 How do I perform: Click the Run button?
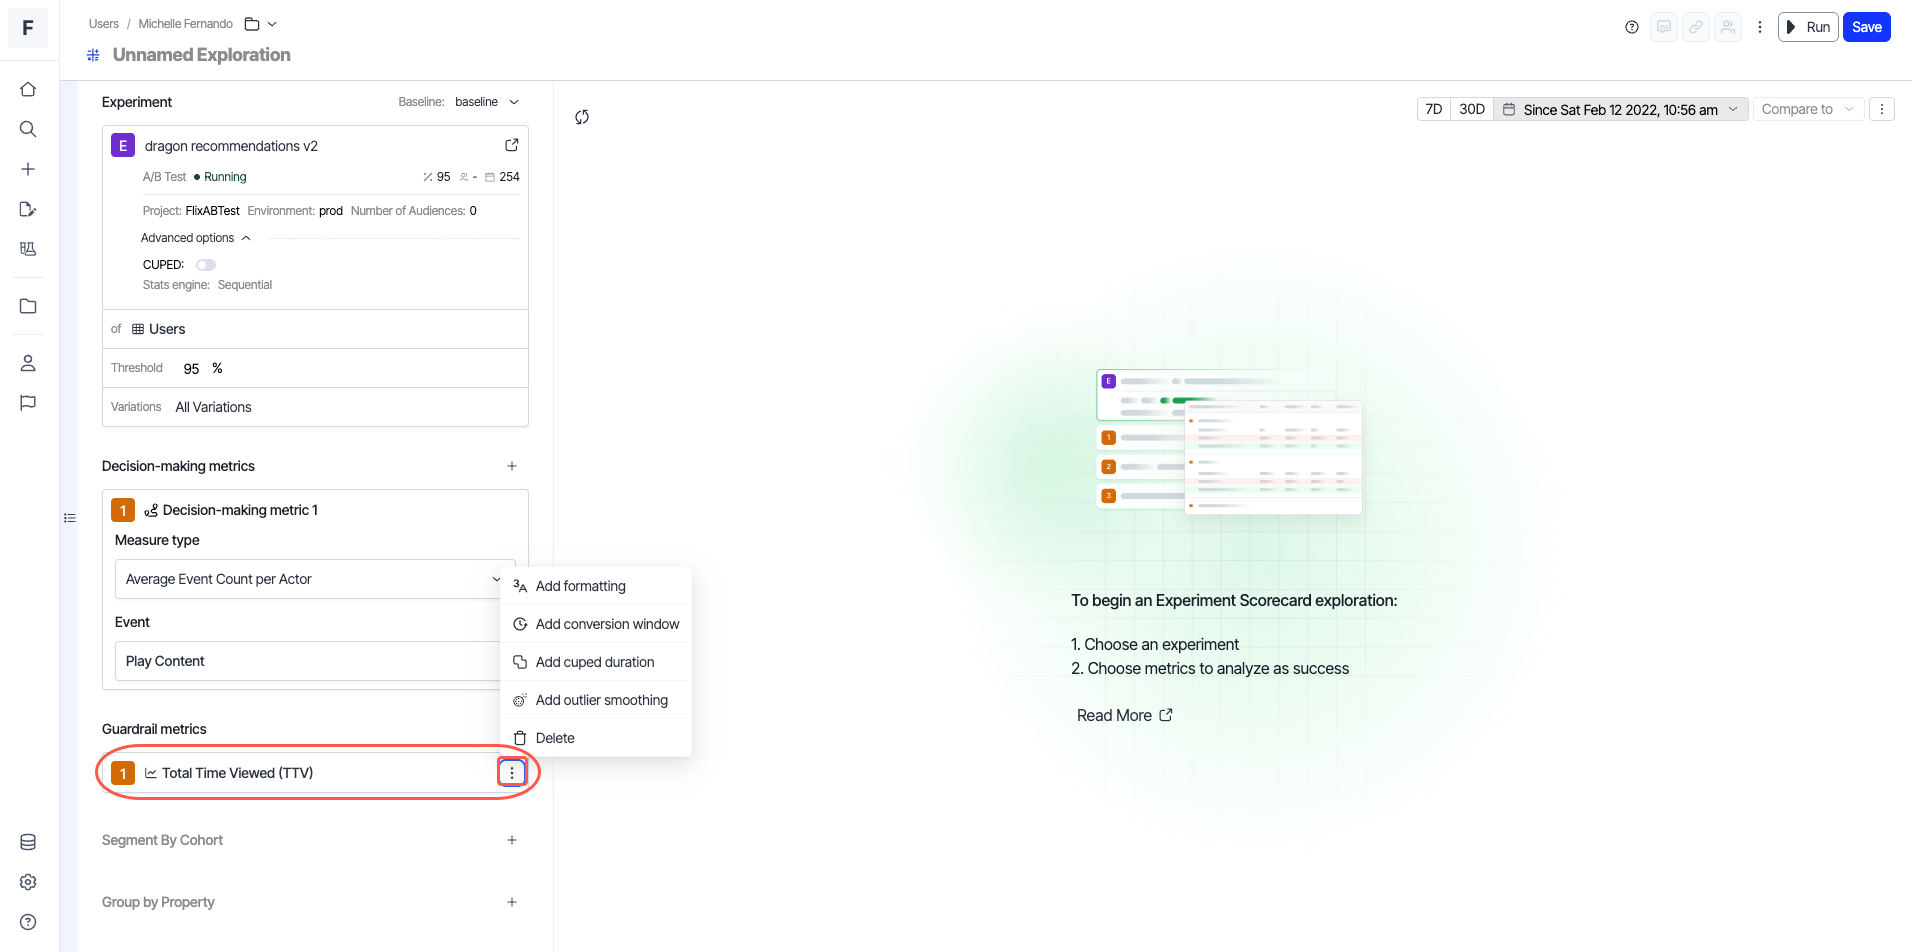tap(1808, 27)
